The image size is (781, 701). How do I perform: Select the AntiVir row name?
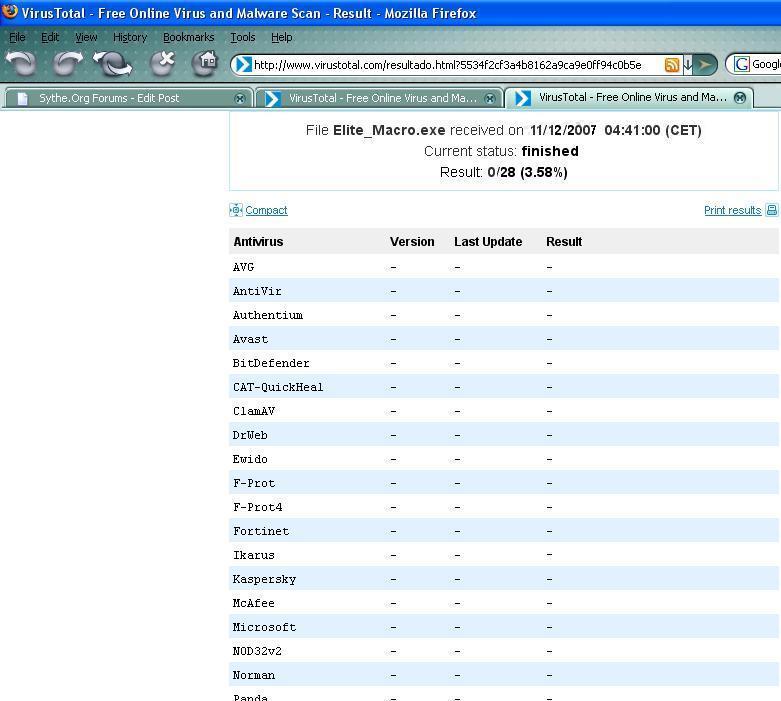pos(257,291)
